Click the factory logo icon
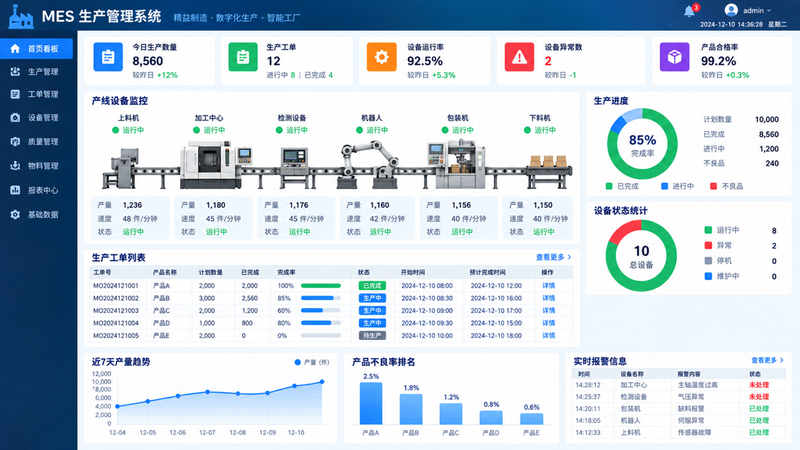Viewport: 800px width, 450px height. point(21,17)
